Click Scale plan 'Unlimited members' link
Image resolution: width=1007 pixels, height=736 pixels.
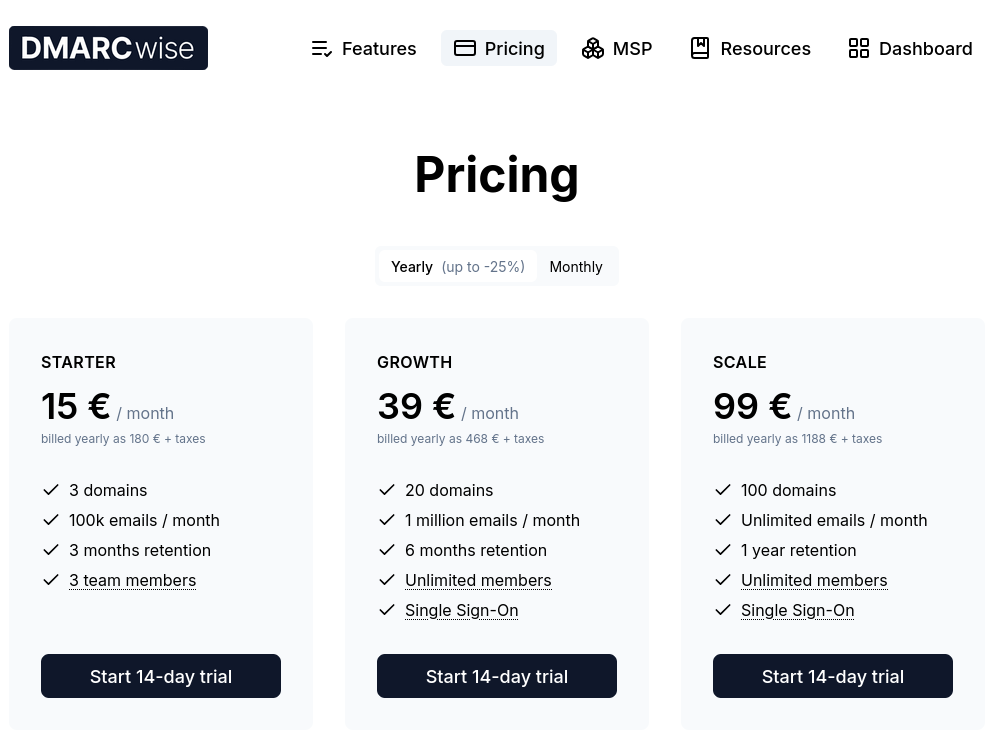click(x=814, y=581)
